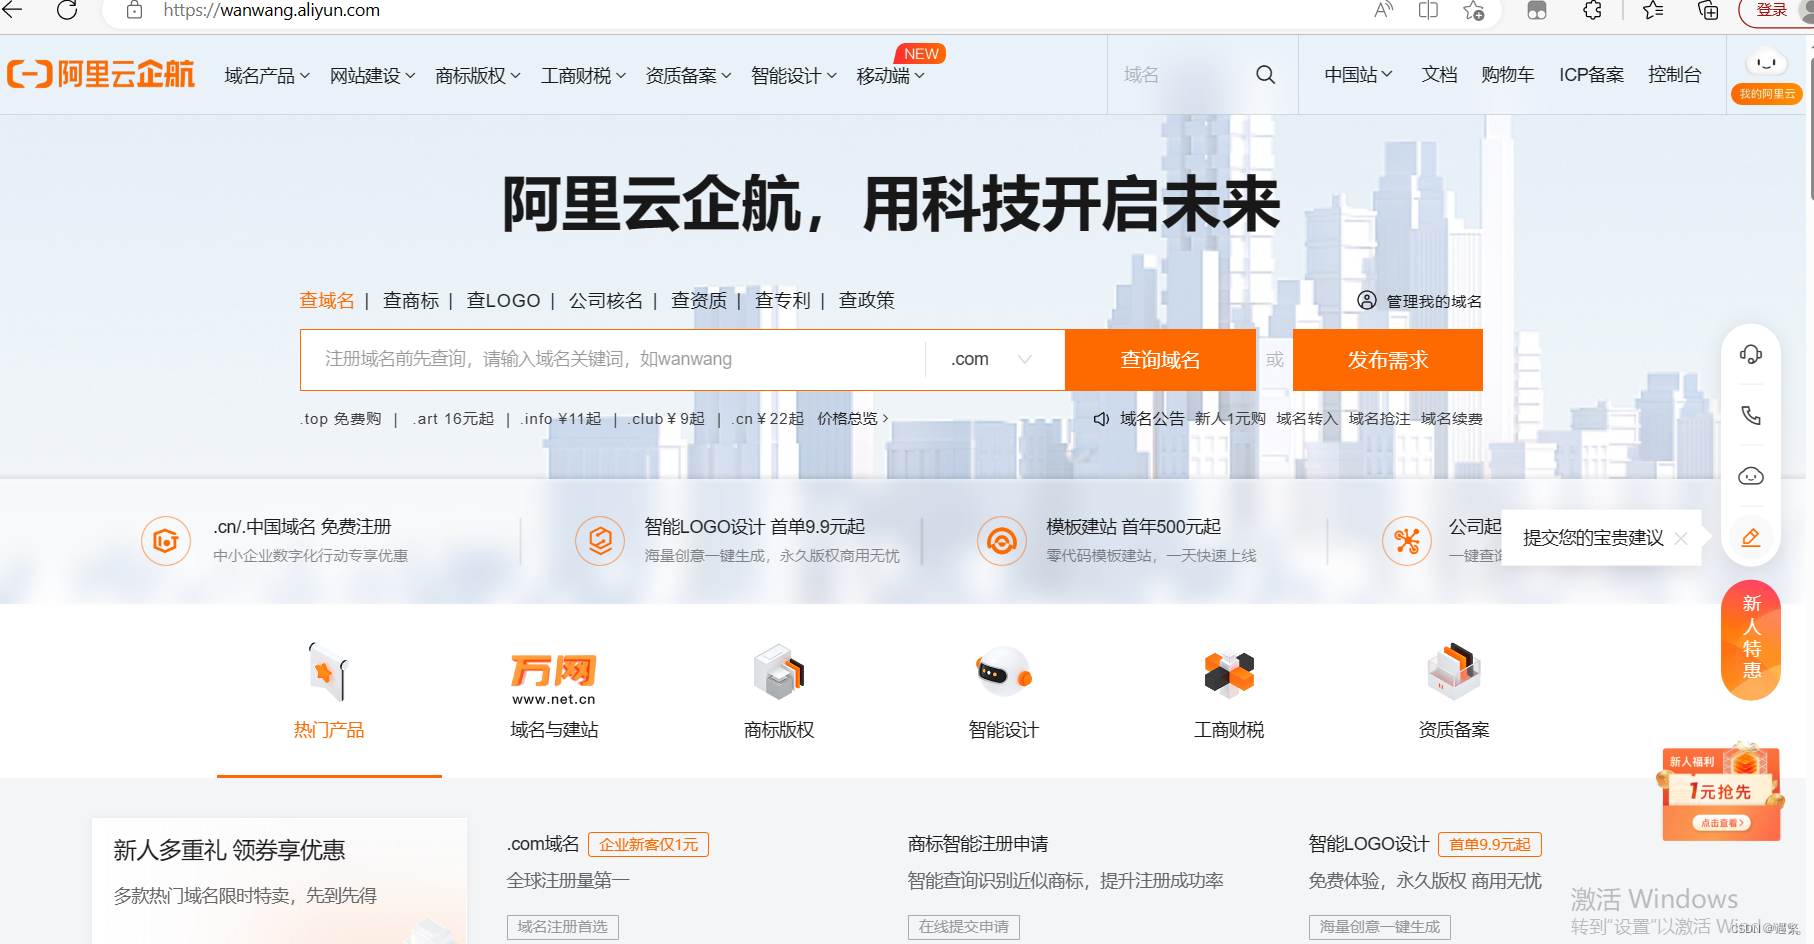Switch to the 智能设计 category tab

(x=1004, y=692)
